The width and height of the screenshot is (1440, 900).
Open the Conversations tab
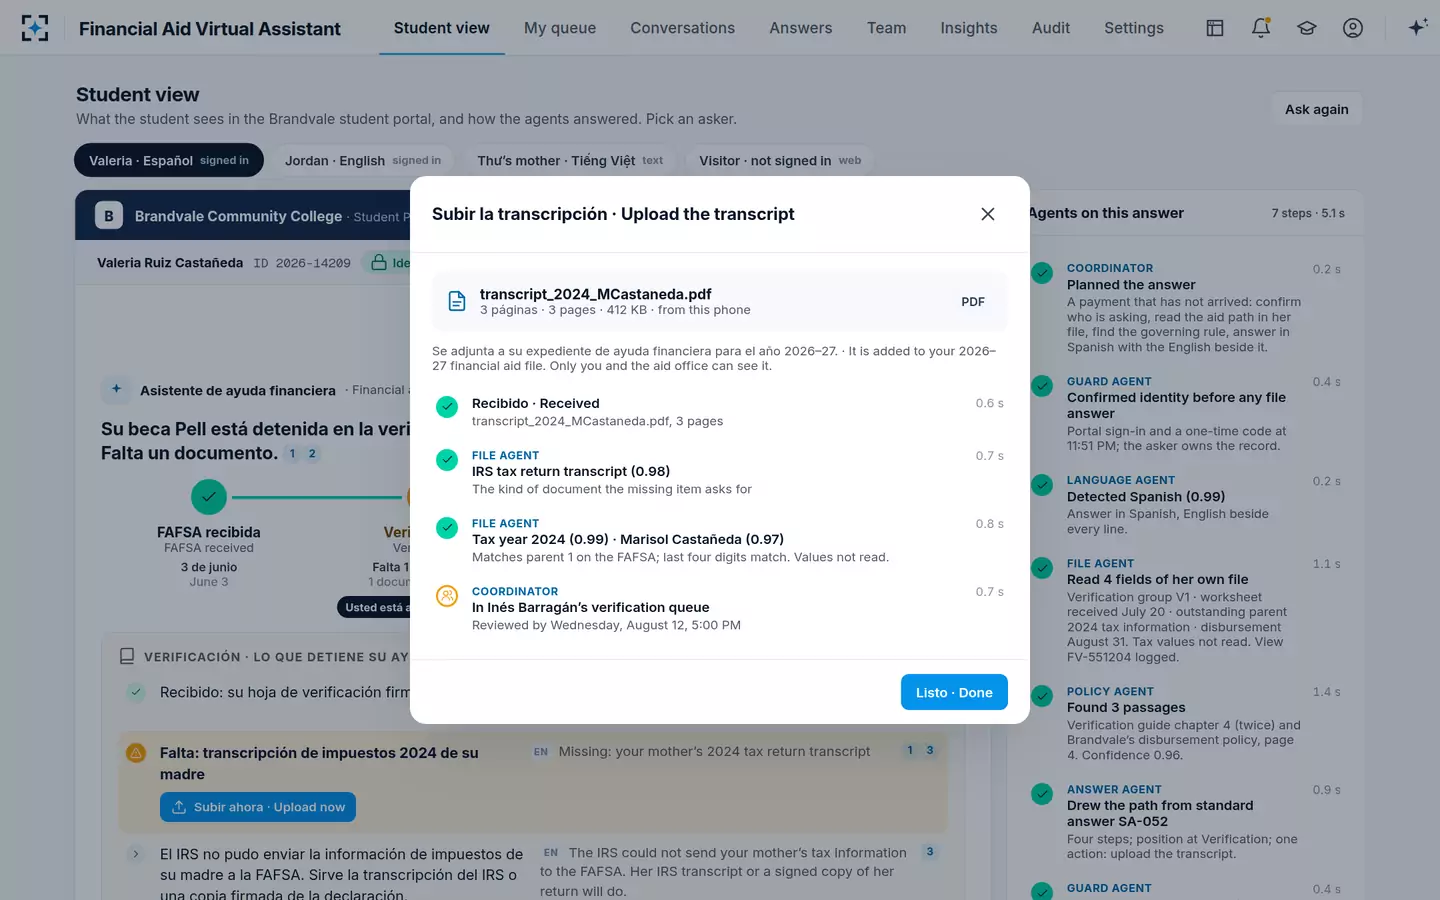click(682, 28)
